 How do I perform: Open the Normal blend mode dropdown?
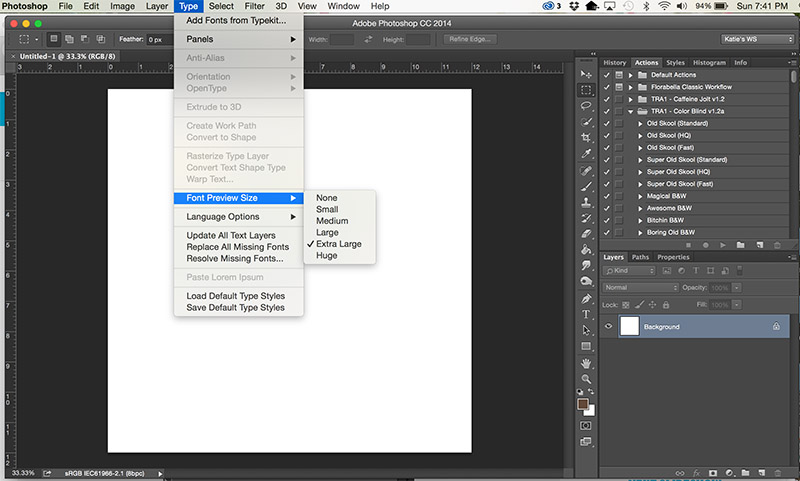point(641,288)
